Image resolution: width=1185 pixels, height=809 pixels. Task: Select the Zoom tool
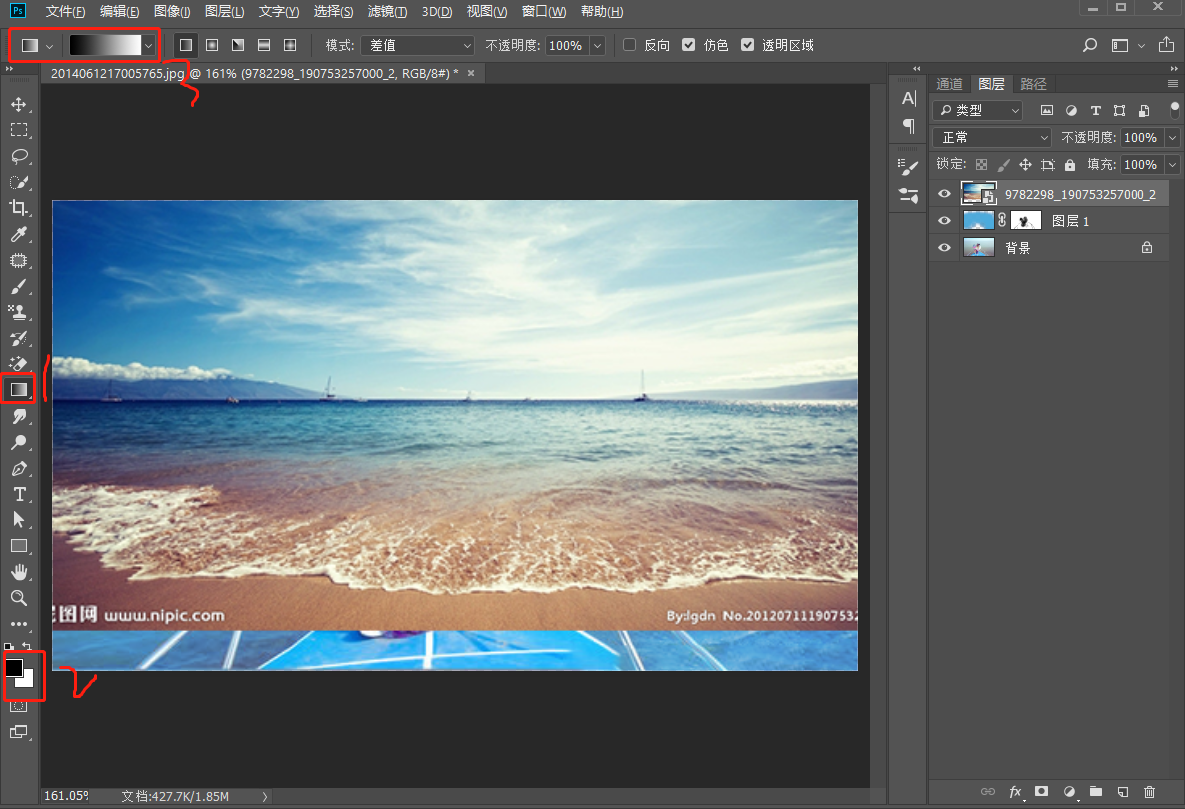click(x=18, y=598)
